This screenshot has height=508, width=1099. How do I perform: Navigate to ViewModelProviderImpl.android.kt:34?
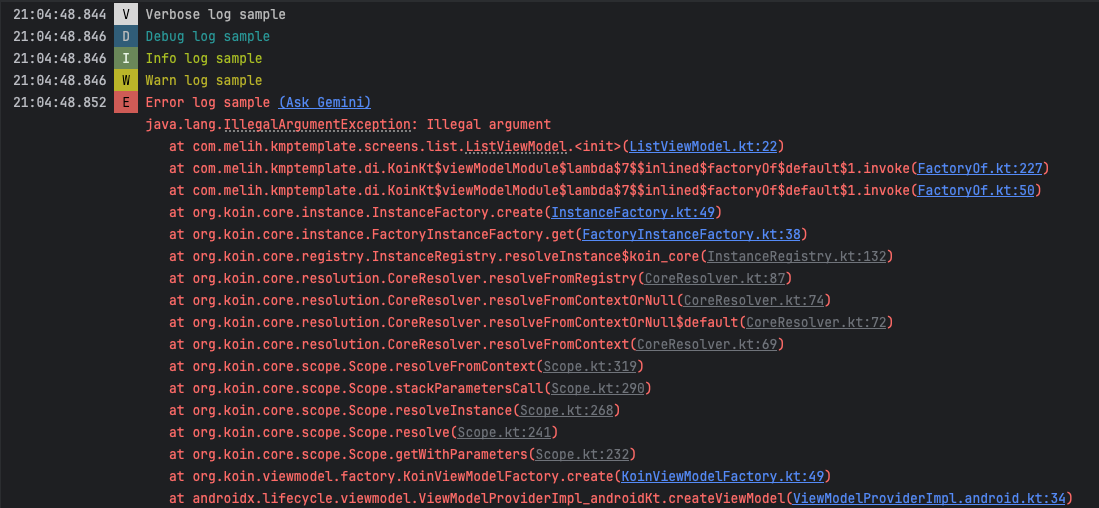pos(929,498)
